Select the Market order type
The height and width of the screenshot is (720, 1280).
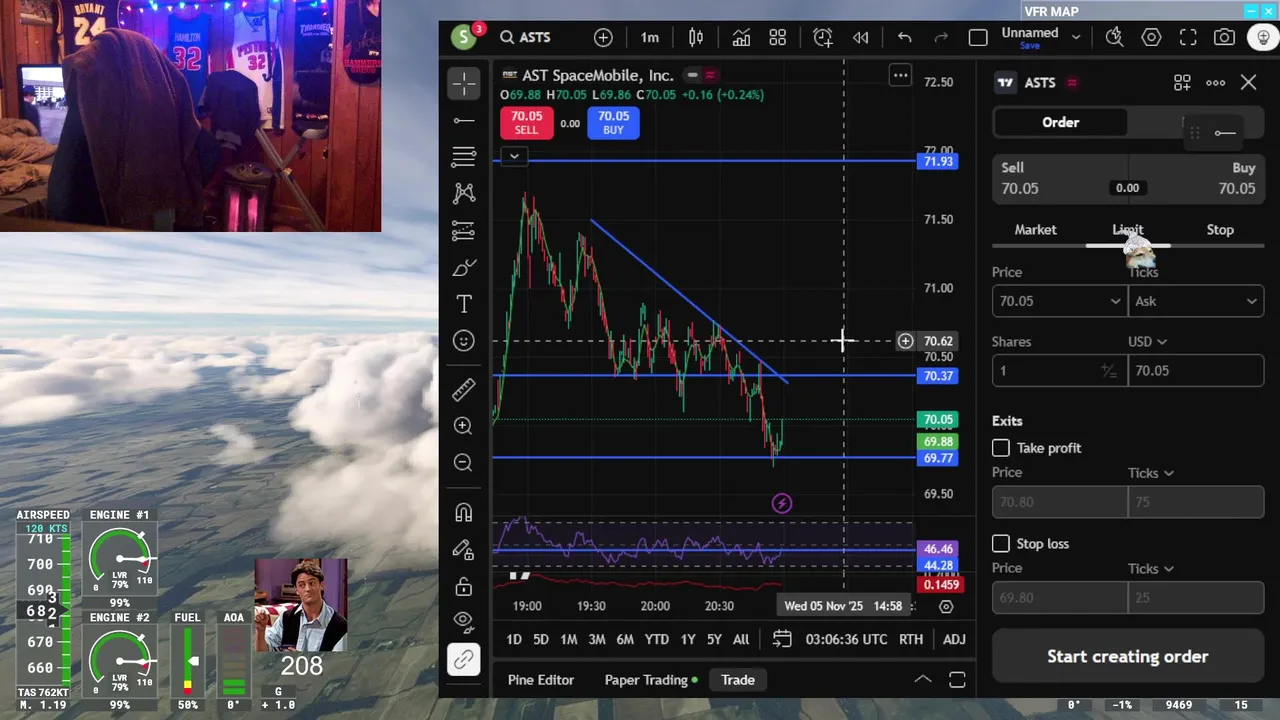tap(1035, 230)
